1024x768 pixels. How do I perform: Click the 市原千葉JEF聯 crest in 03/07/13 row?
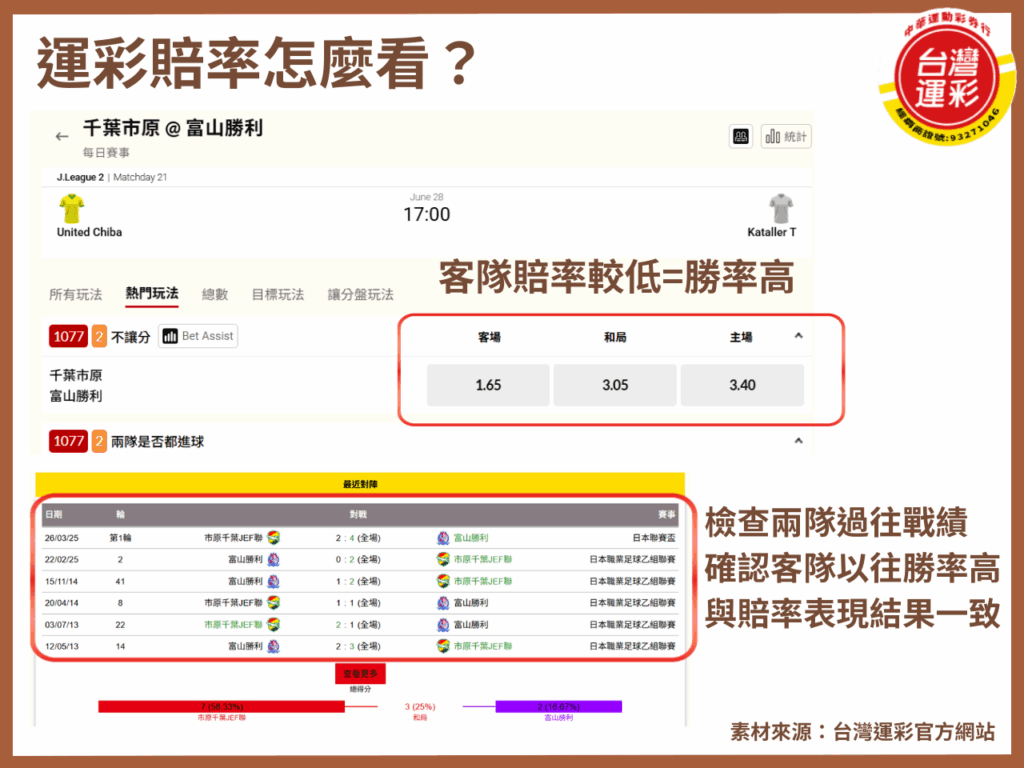(274, 625)
